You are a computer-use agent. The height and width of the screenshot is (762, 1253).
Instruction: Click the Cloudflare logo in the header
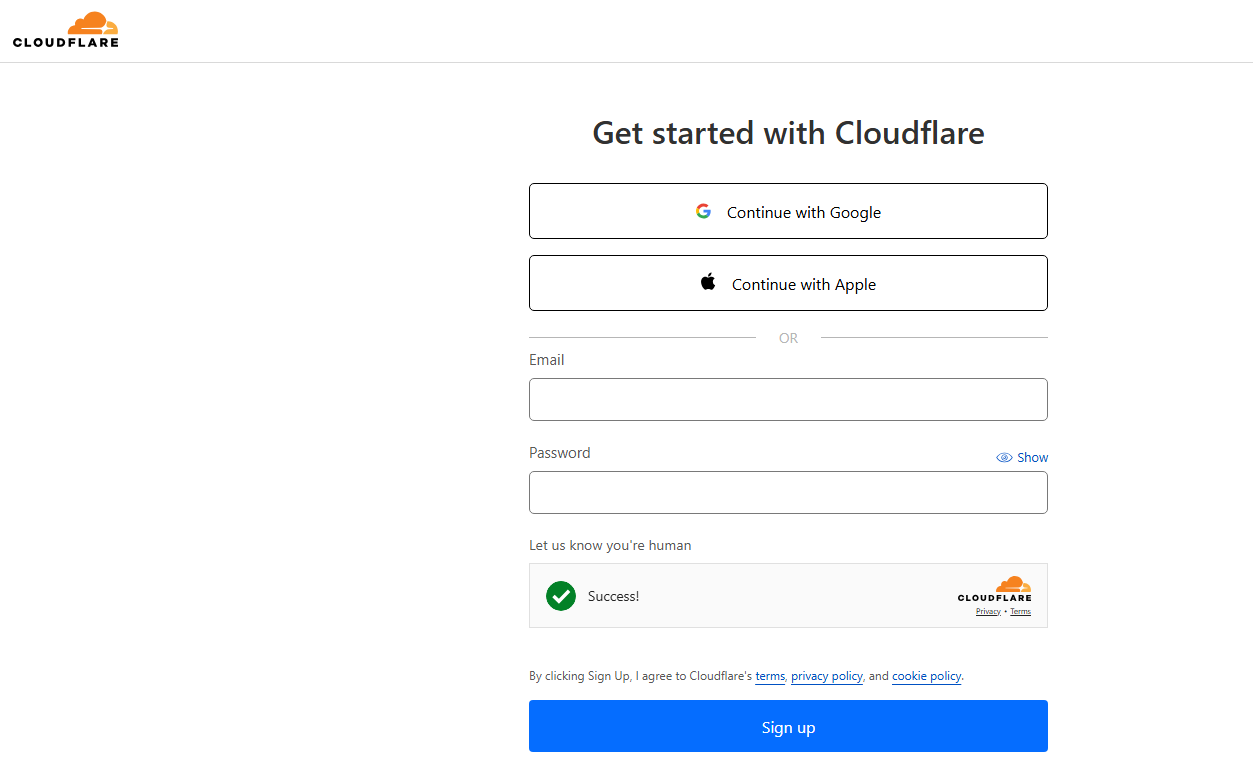coord(66,30)
